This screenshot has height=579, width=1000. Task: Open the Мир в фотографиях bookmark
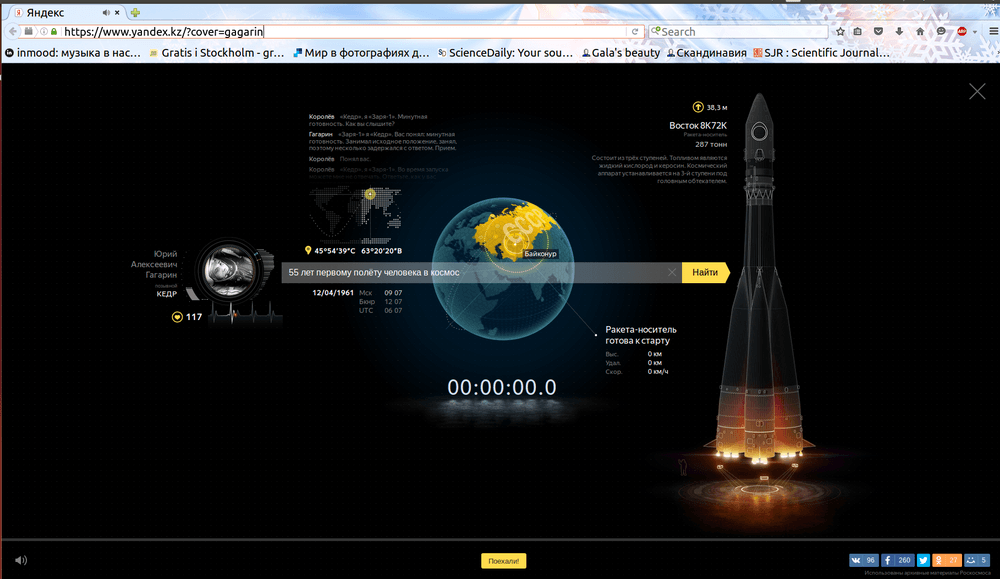pyautogui.click(x=361, y=53)
